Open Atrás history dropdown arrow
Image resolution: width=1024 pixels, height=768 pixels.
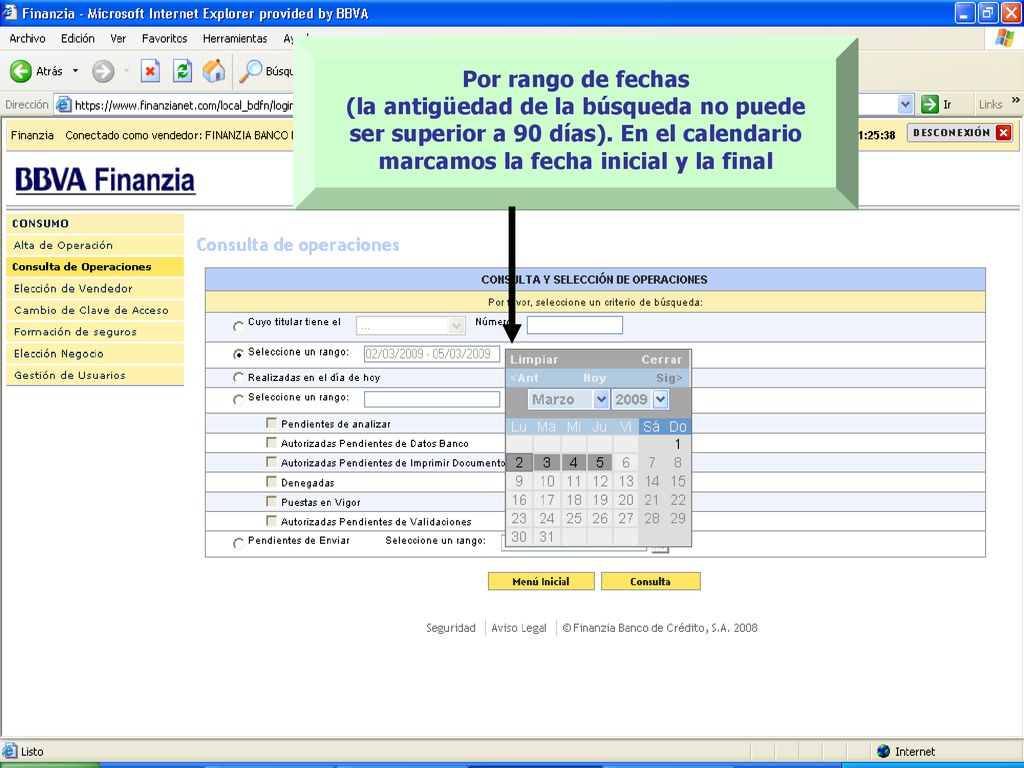(75, 71)
